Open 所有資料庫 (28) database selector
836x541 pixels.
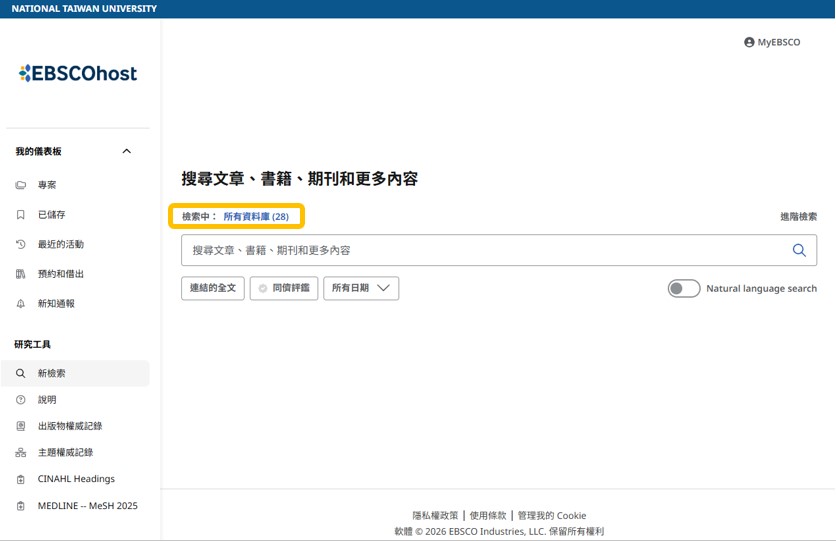pos(256,216)
